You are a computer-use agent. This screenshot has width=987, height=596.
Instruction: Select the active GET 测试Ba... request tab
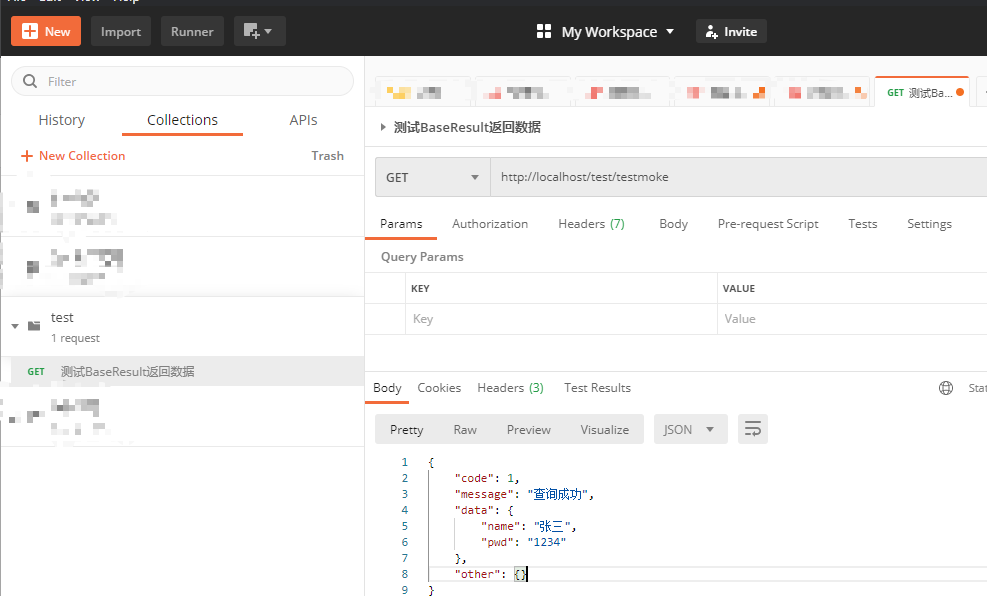point(922,93)
